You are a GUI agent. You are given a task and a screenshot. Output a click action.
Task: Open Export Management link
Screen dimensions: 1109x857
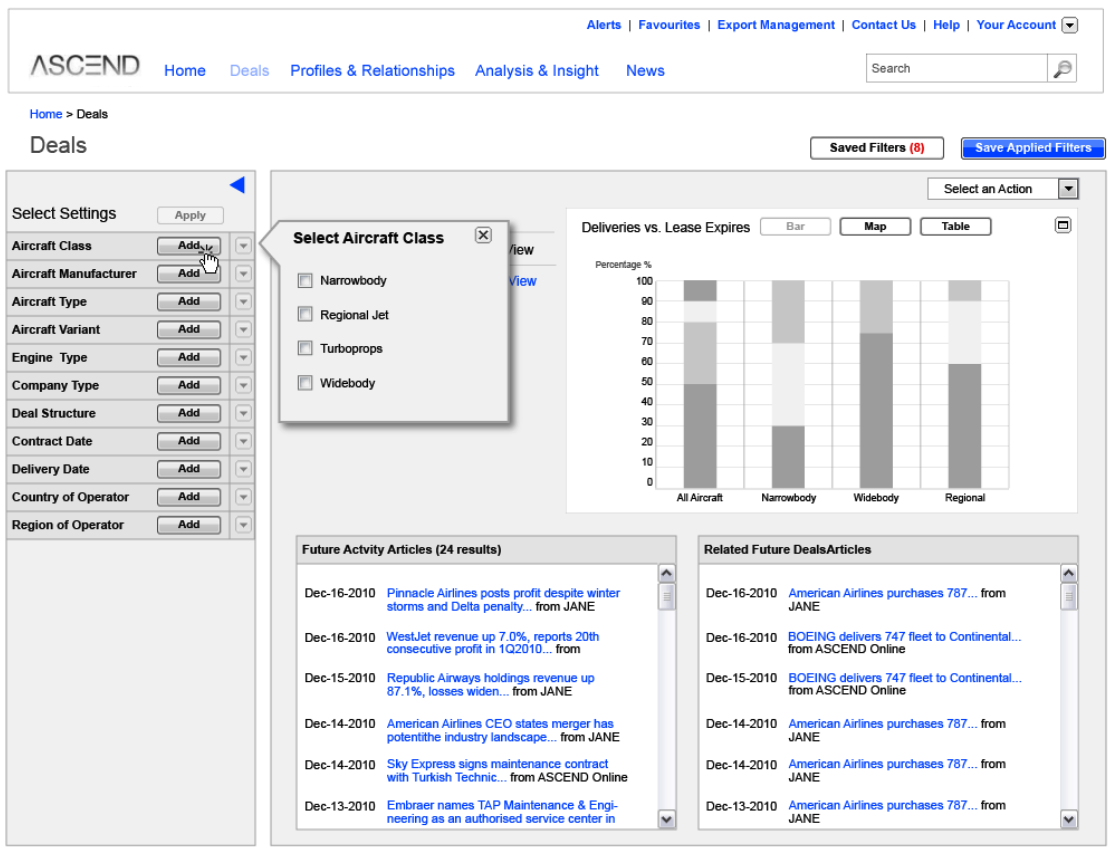(x=776, y=25)
